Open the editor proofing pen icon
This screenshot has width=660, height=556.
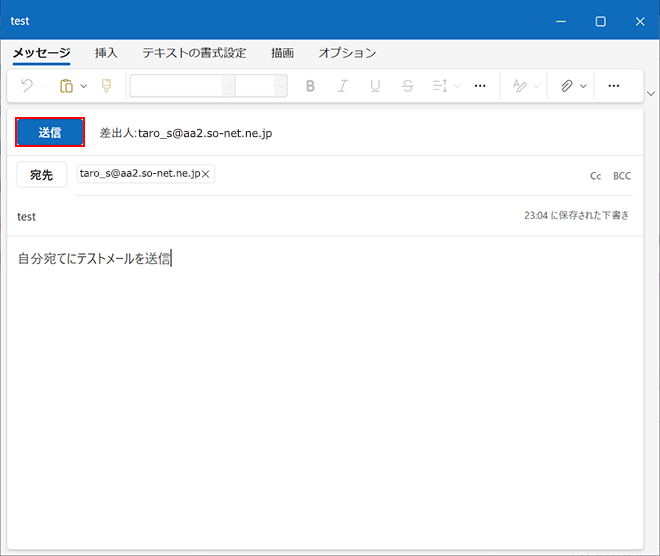(519, 86)
